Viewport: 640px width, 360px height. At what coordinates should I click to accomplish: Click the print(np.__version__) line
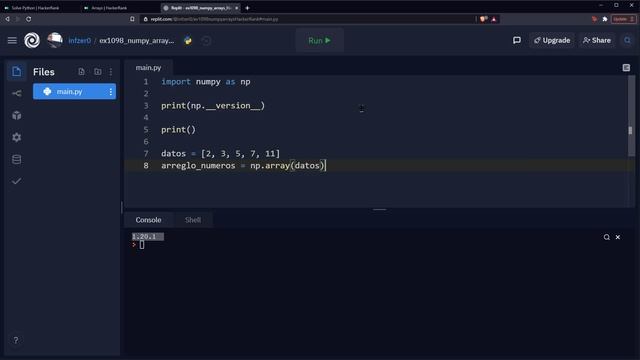[x=213, y=106]
